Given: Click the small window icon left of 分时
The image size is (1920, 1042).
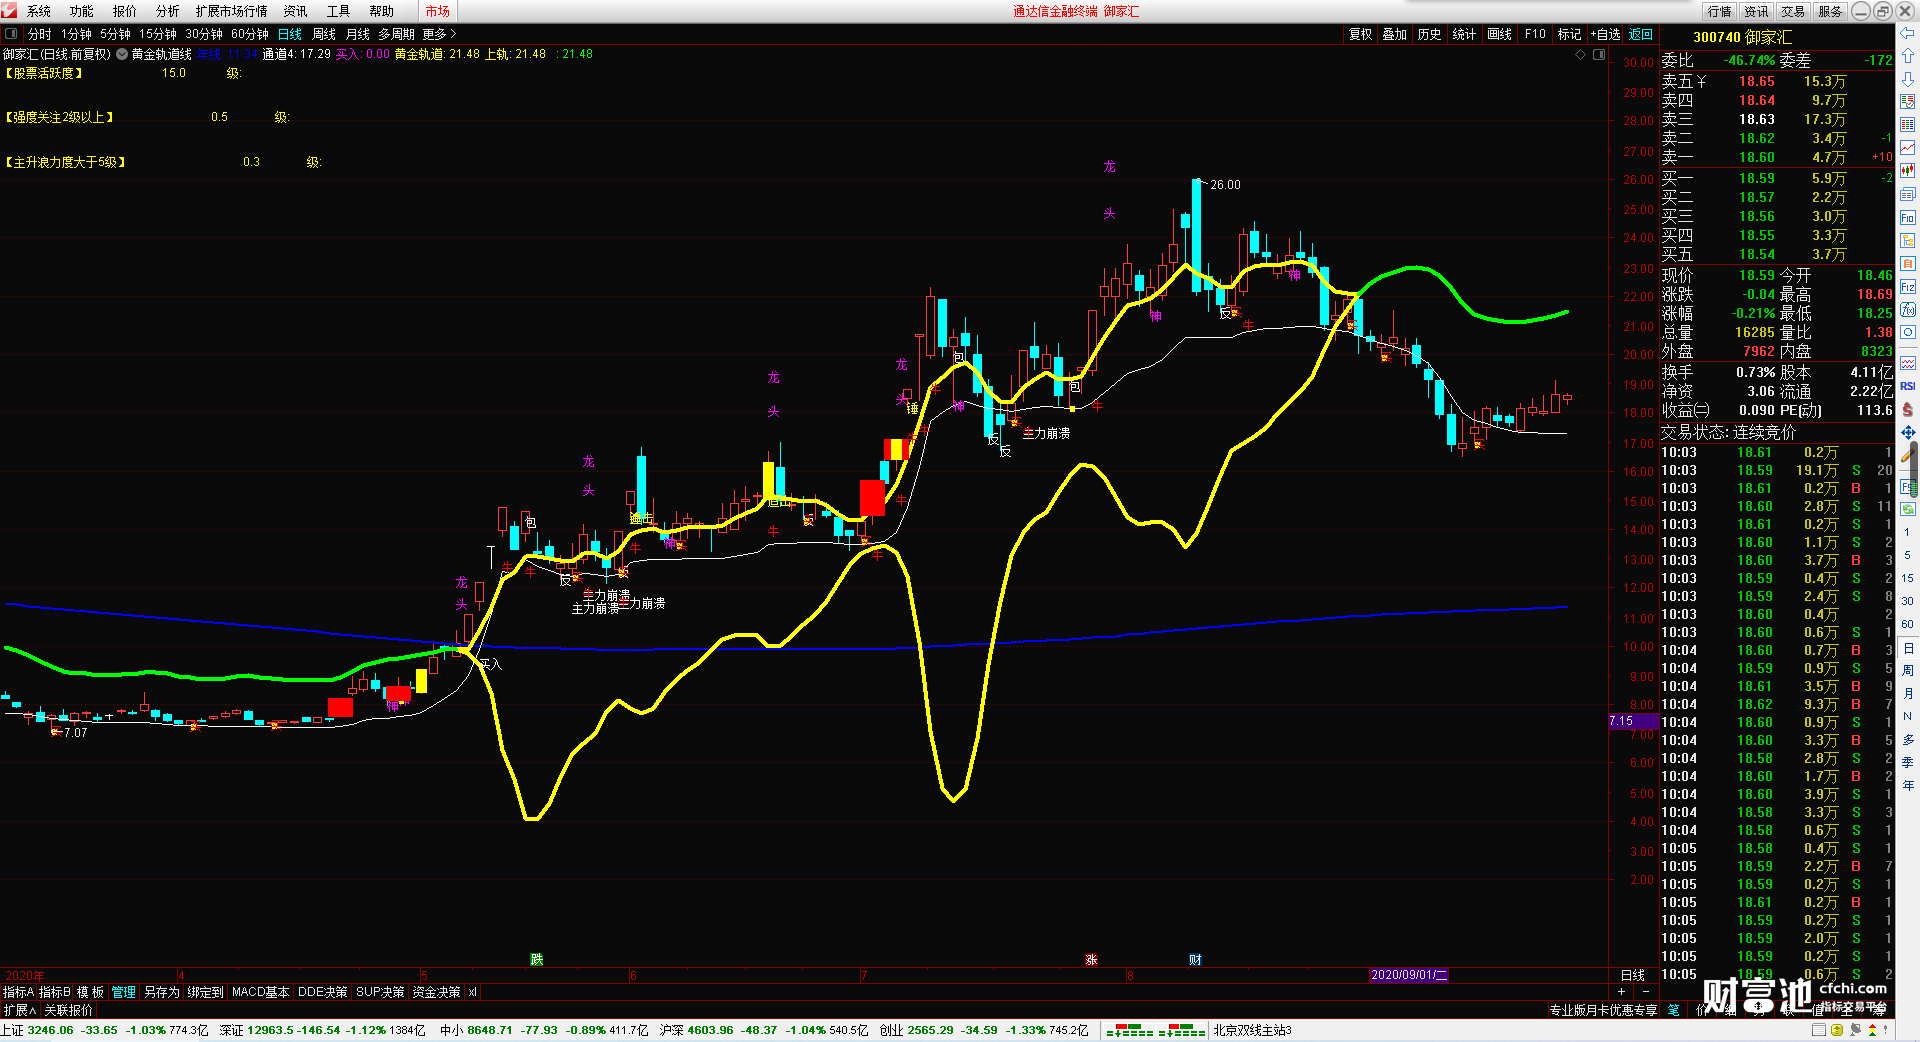Looking at the screenshot, I should [x=11, y=34].
